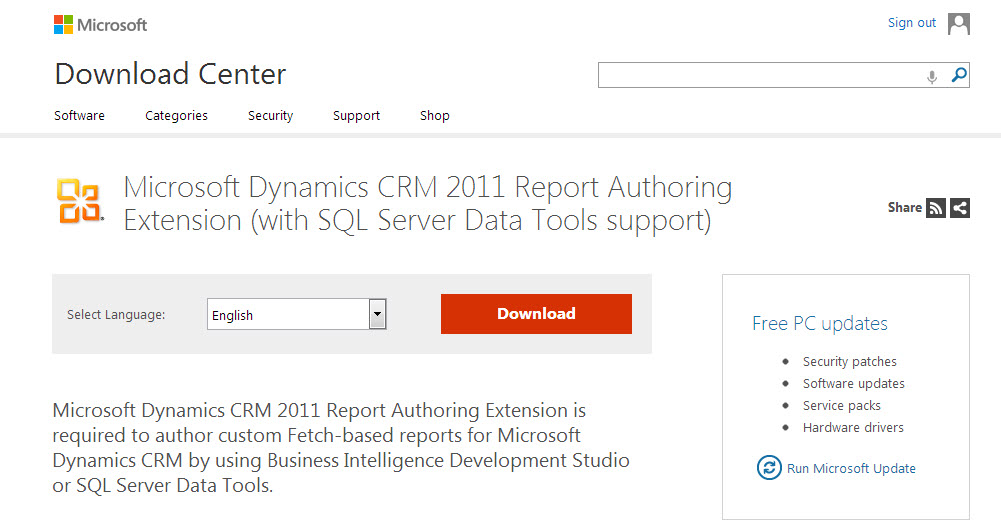The height and width of the screenshot is (530, 1001).
Task: Click the Sign out link
Action: point(912,23)
